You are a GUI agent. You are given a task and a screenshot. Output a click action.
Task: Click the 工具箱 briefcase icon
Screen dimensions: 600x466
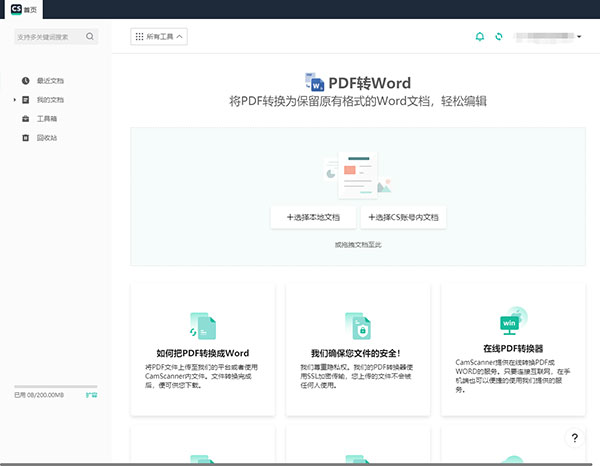click(x=25, y=119)
